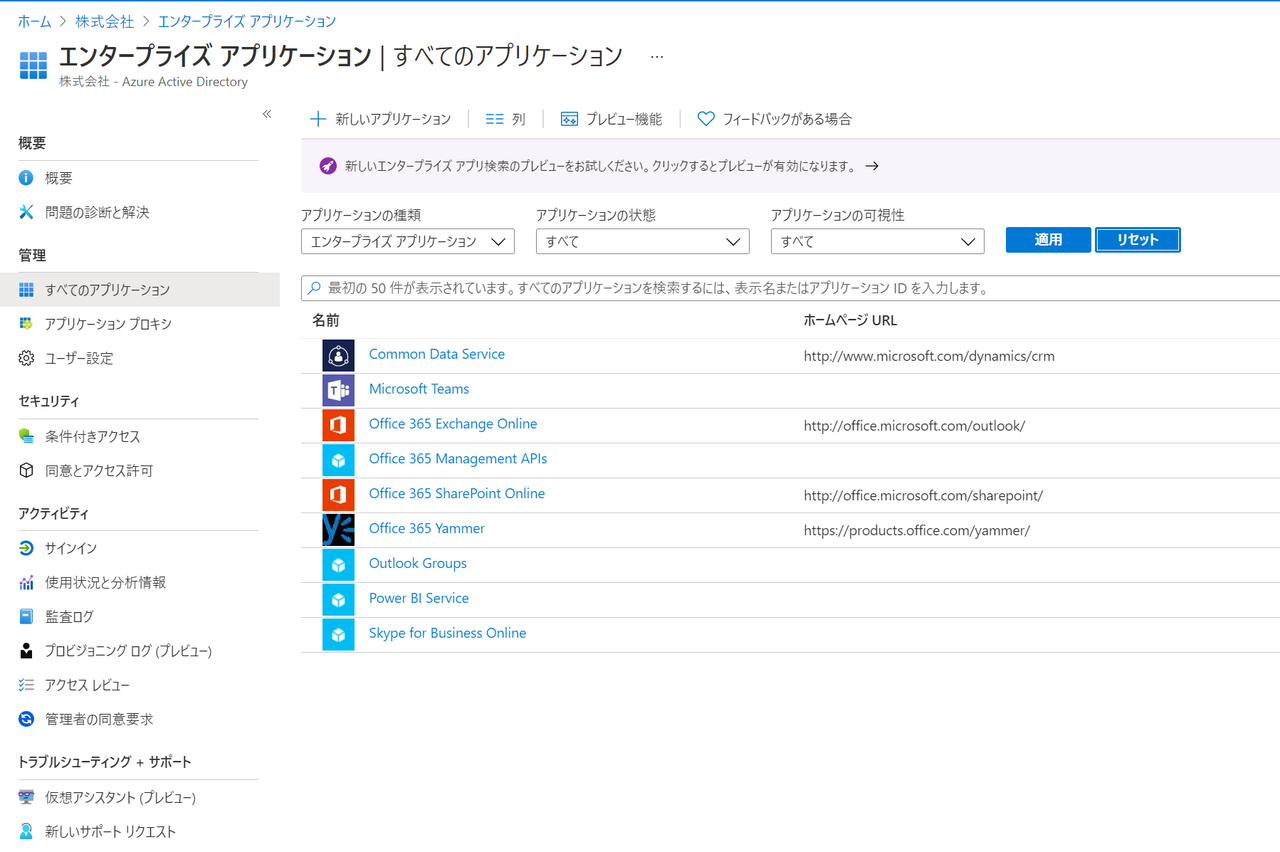1280x852 pixels.
Task: Click the 適用 button
Action: (1048, 240)
